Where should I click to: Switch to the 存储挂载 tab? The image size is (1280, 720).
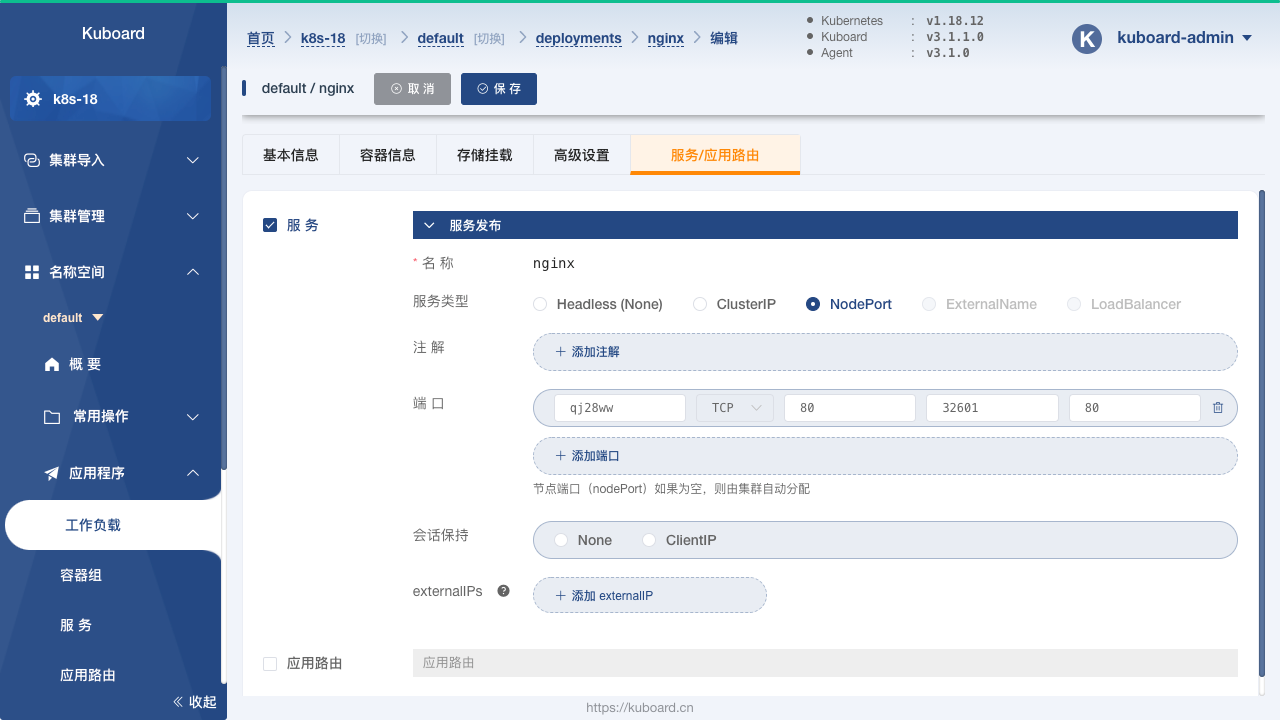point(485,155)
